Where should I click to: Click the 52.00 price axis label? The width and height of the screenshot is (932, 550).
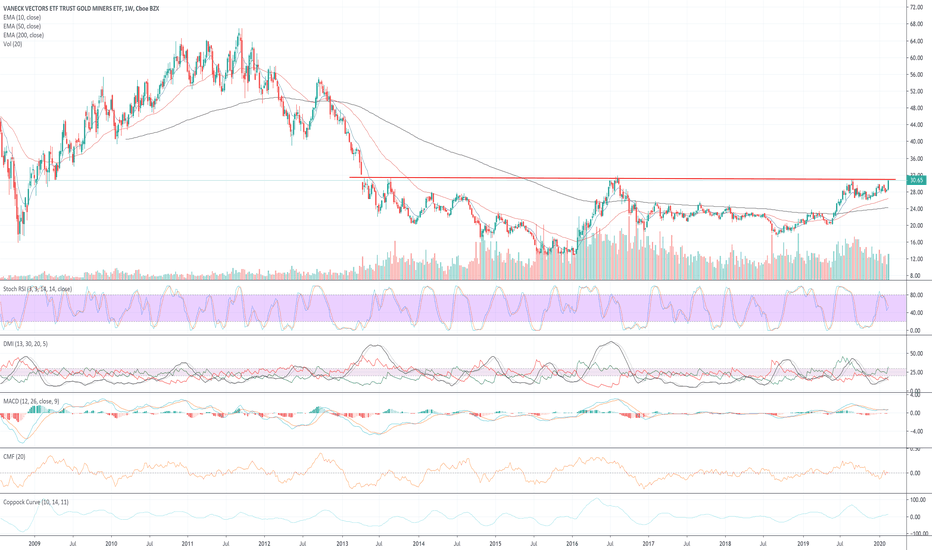916,92
